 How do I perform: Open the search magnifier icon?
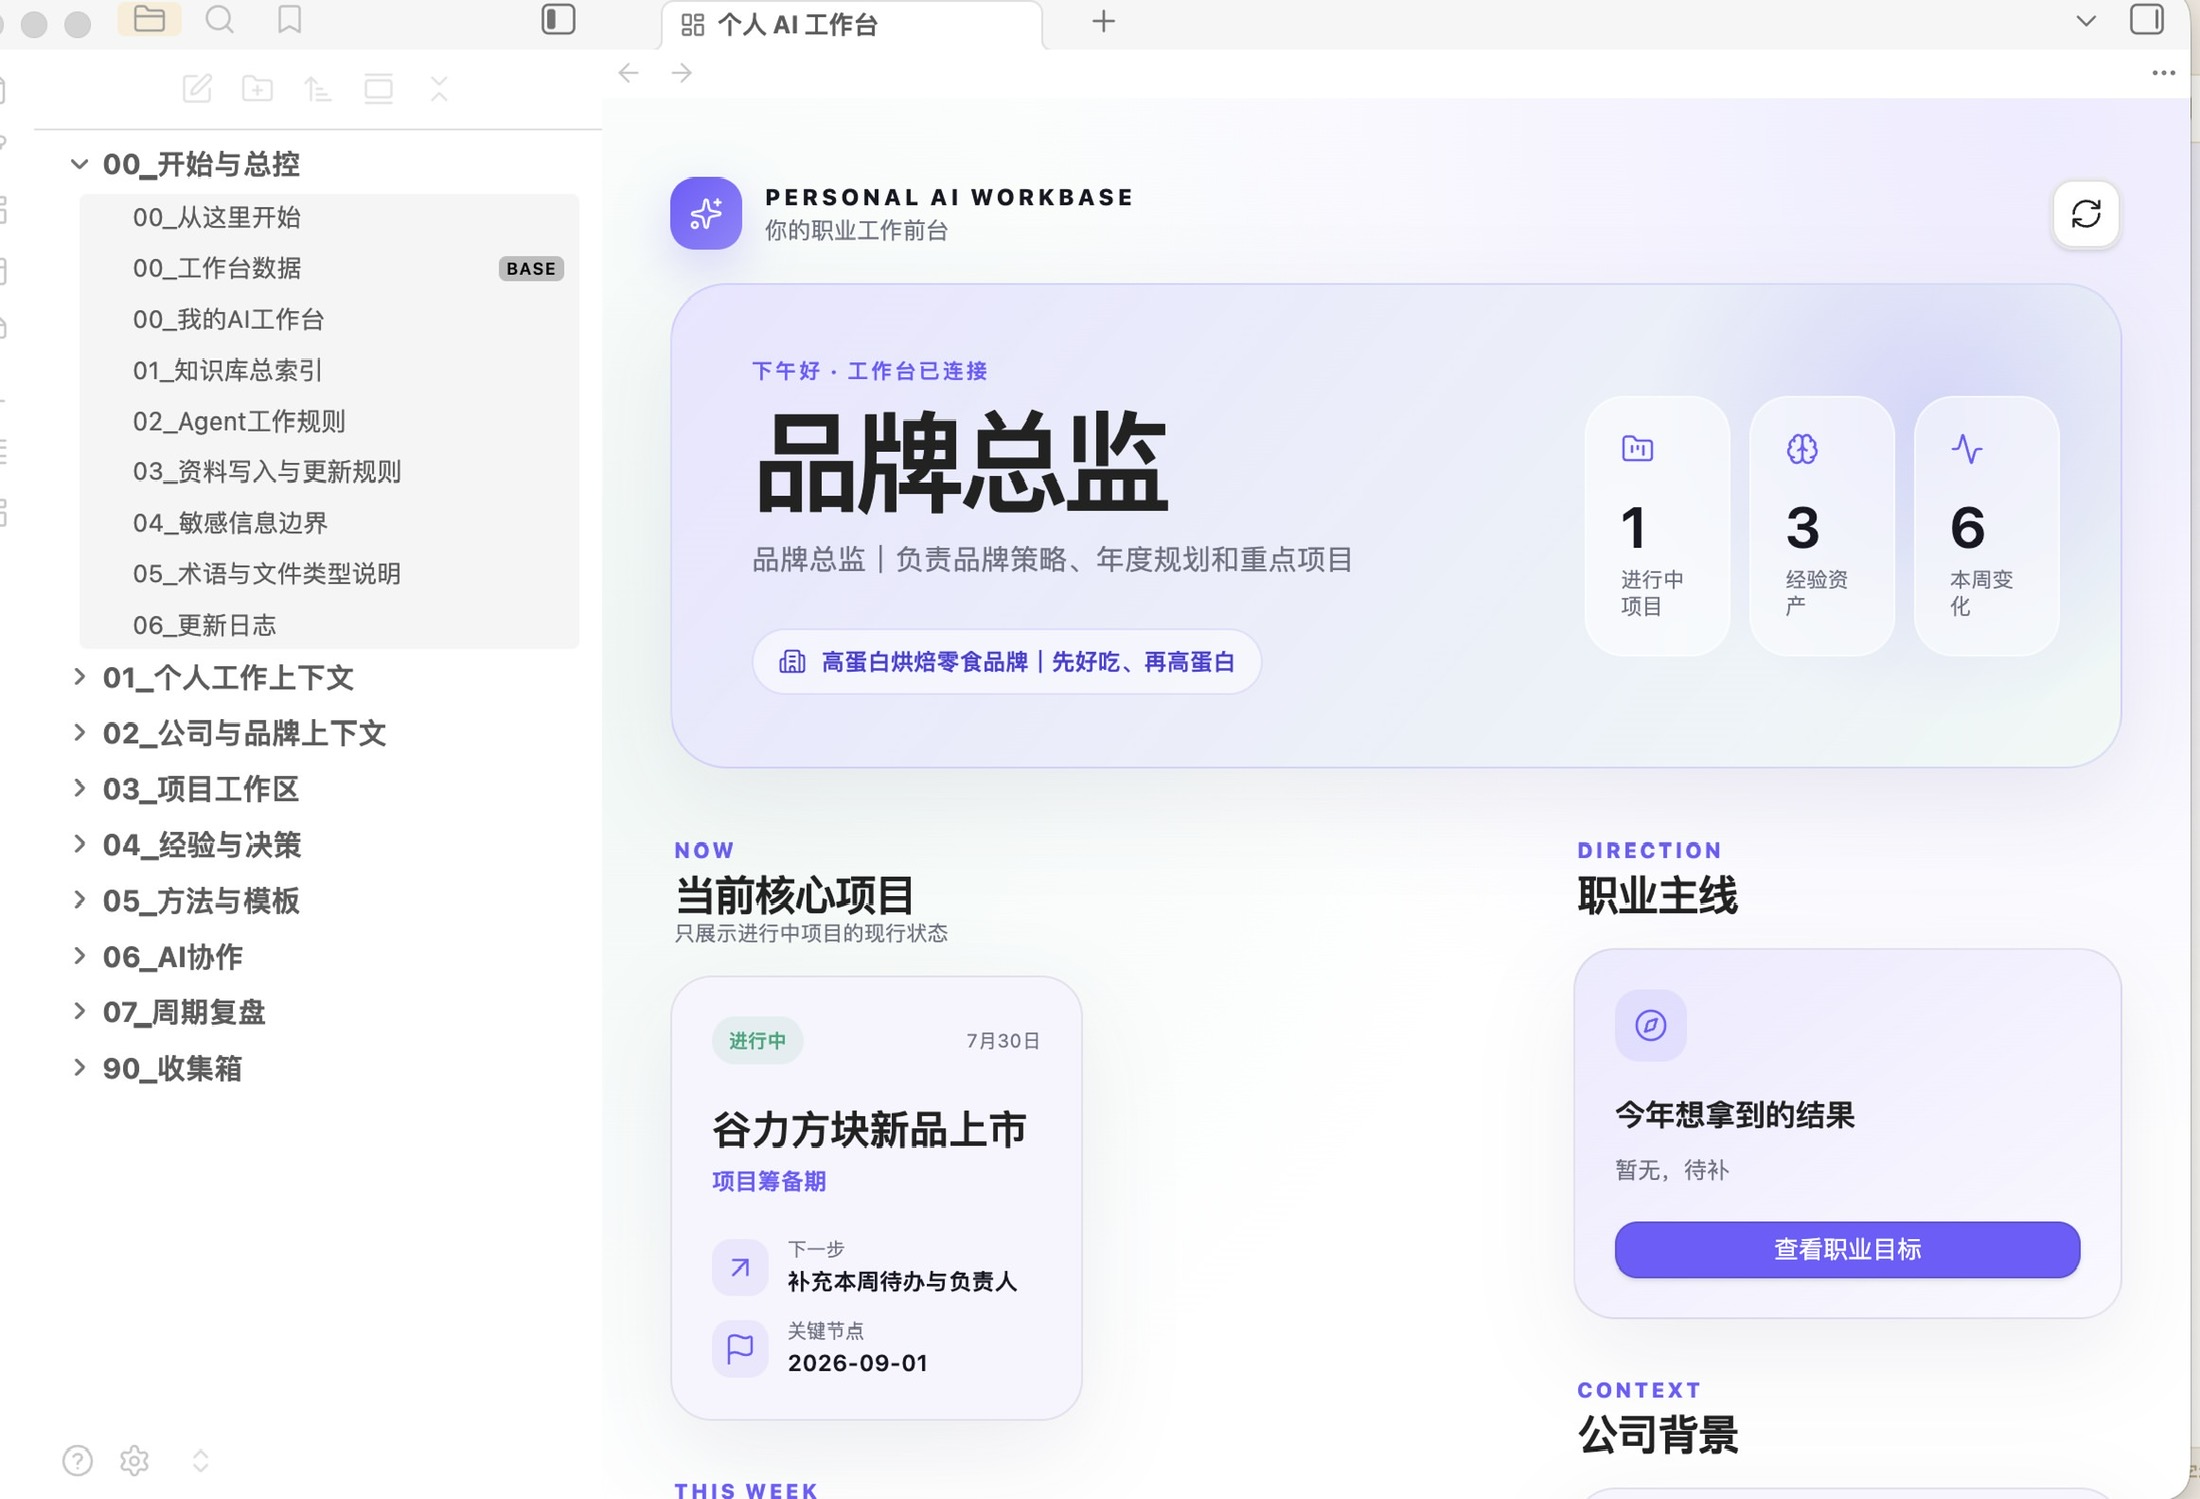[219, 19]
